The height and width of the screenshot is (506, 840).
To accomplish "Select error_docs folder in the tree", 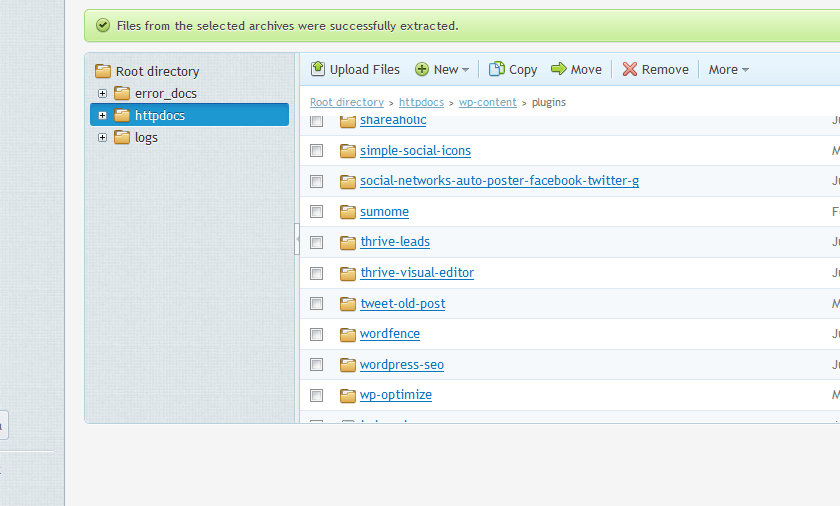I will [166, 94].
